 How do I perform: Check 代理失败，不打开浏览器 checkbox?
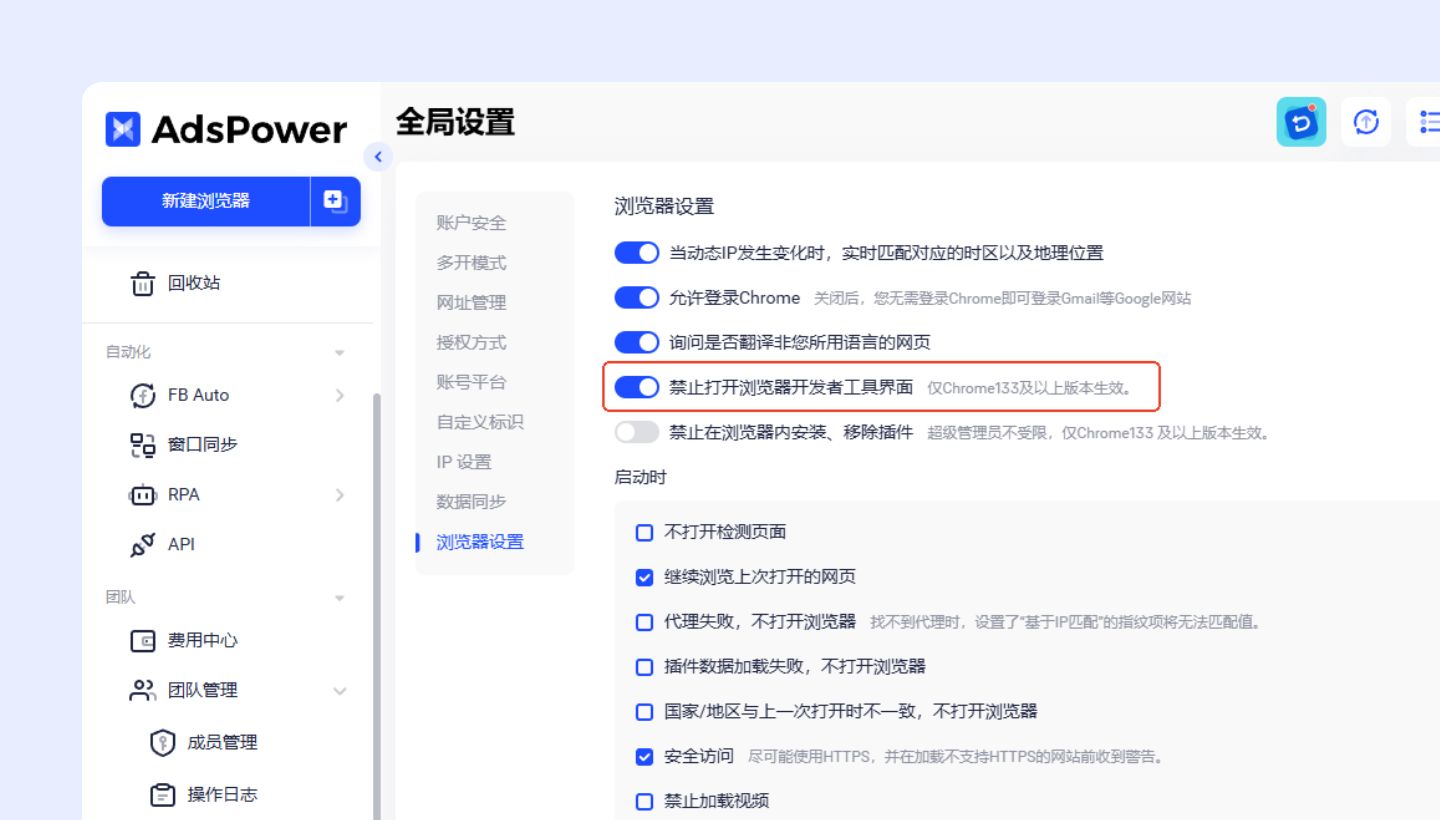pyautogui.click(x=645, y=622)
